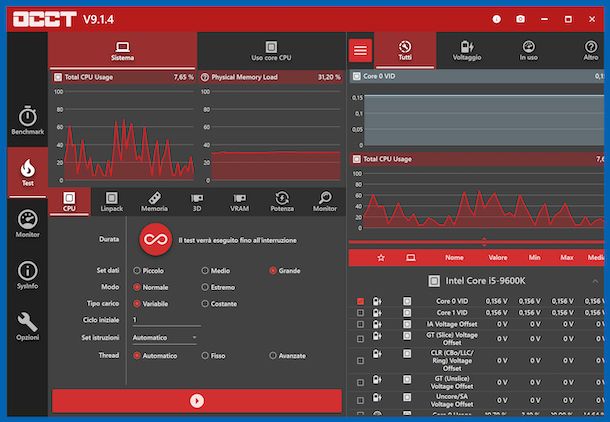
Task: Select the Tutti sensors tab
Action: [x=405, y=51]
